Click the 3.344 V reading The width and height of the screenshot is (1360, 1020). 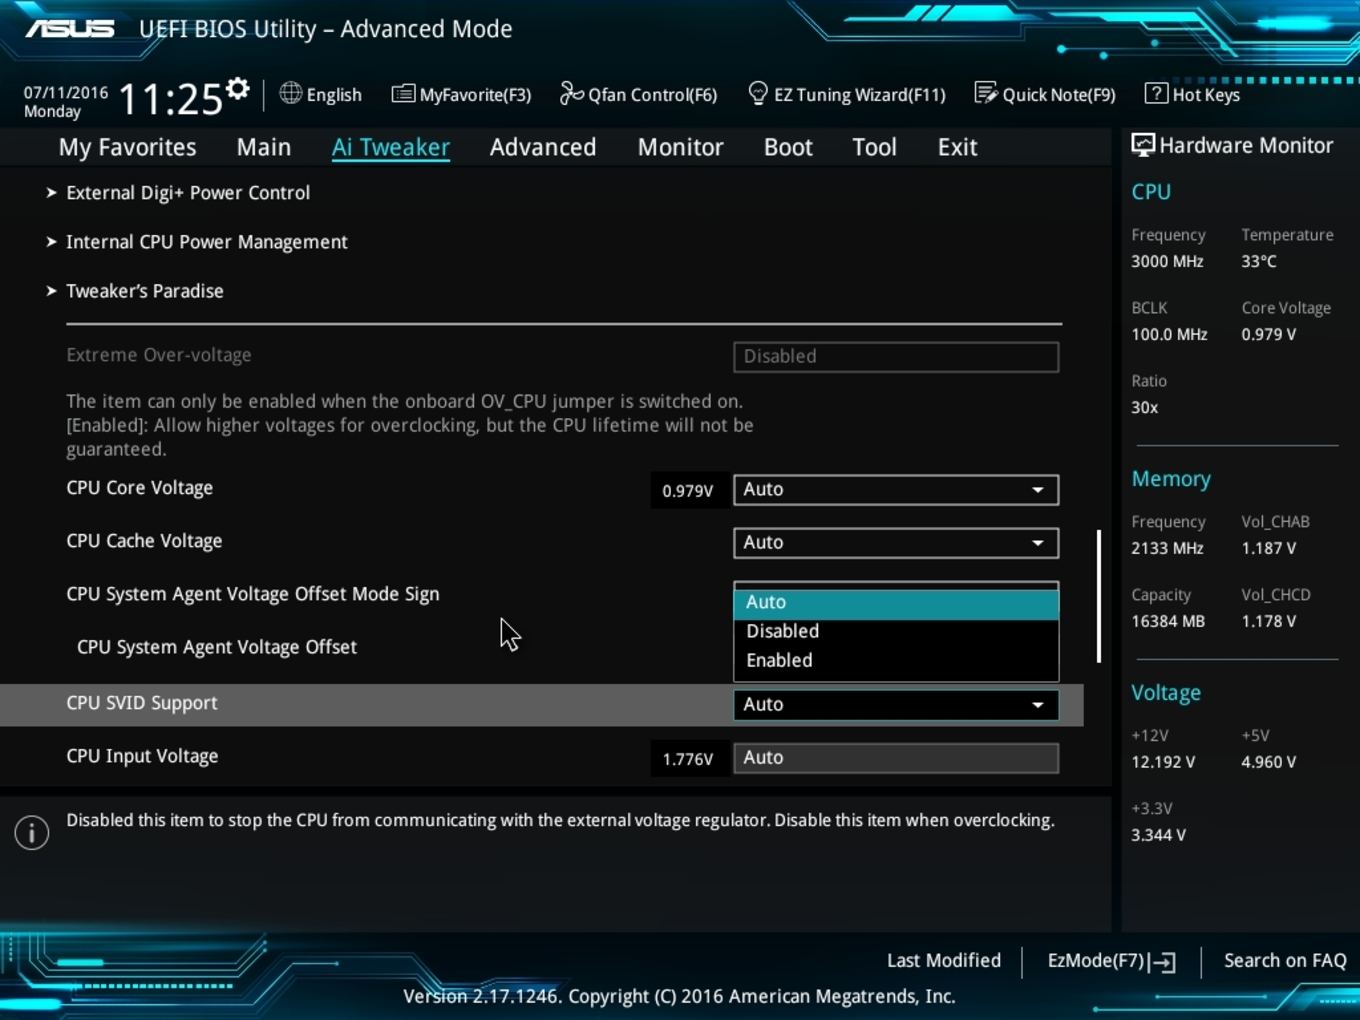point(1158,835)
